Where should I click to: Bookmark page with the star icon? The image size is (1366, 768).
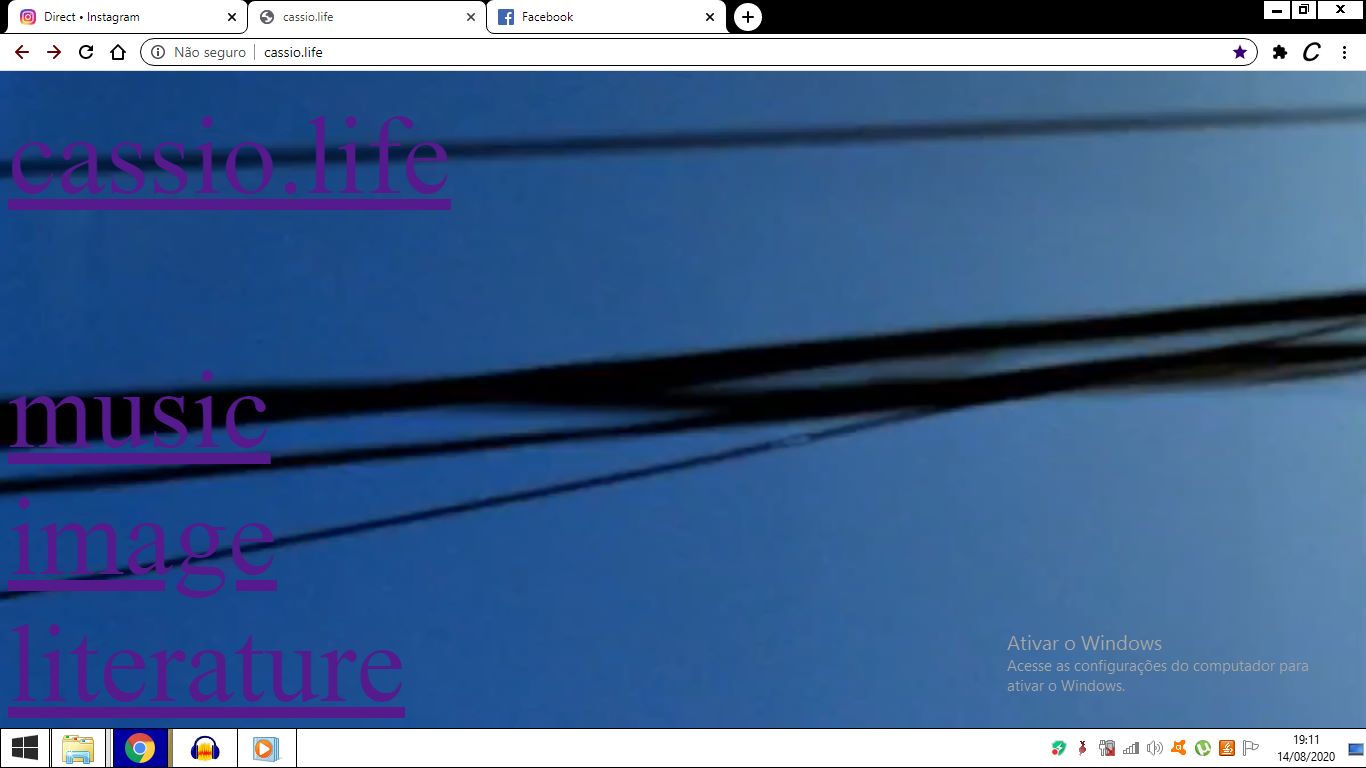(1240, 52)
